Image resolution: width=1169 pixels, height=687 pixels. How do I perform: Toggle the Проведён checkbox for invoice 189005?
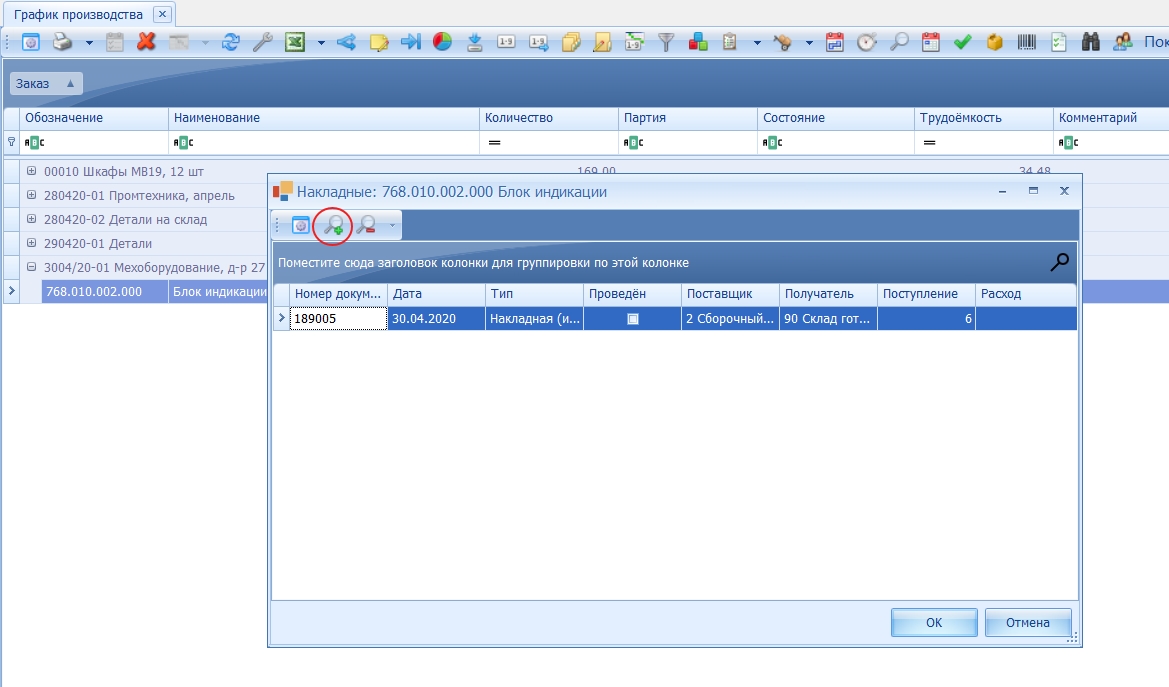click(x=632, y=319)
